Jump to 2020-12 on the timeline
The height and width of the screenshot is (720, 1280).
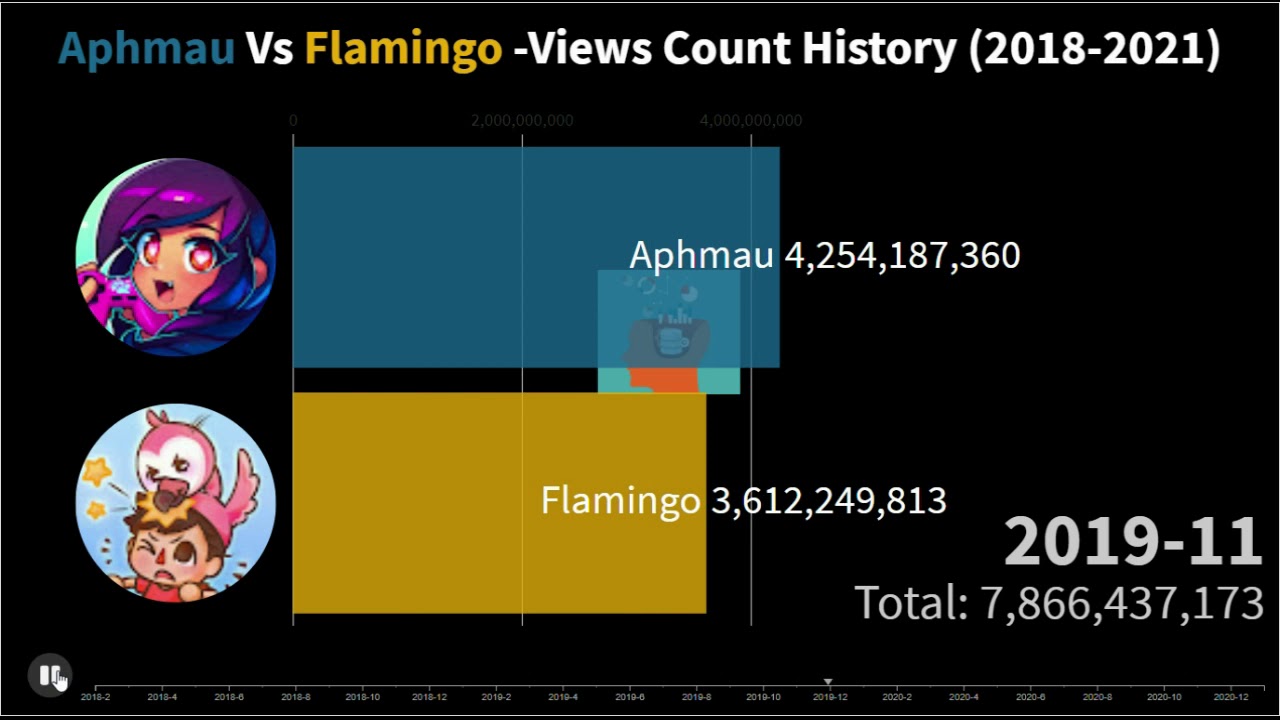[x=1231, y=697]
